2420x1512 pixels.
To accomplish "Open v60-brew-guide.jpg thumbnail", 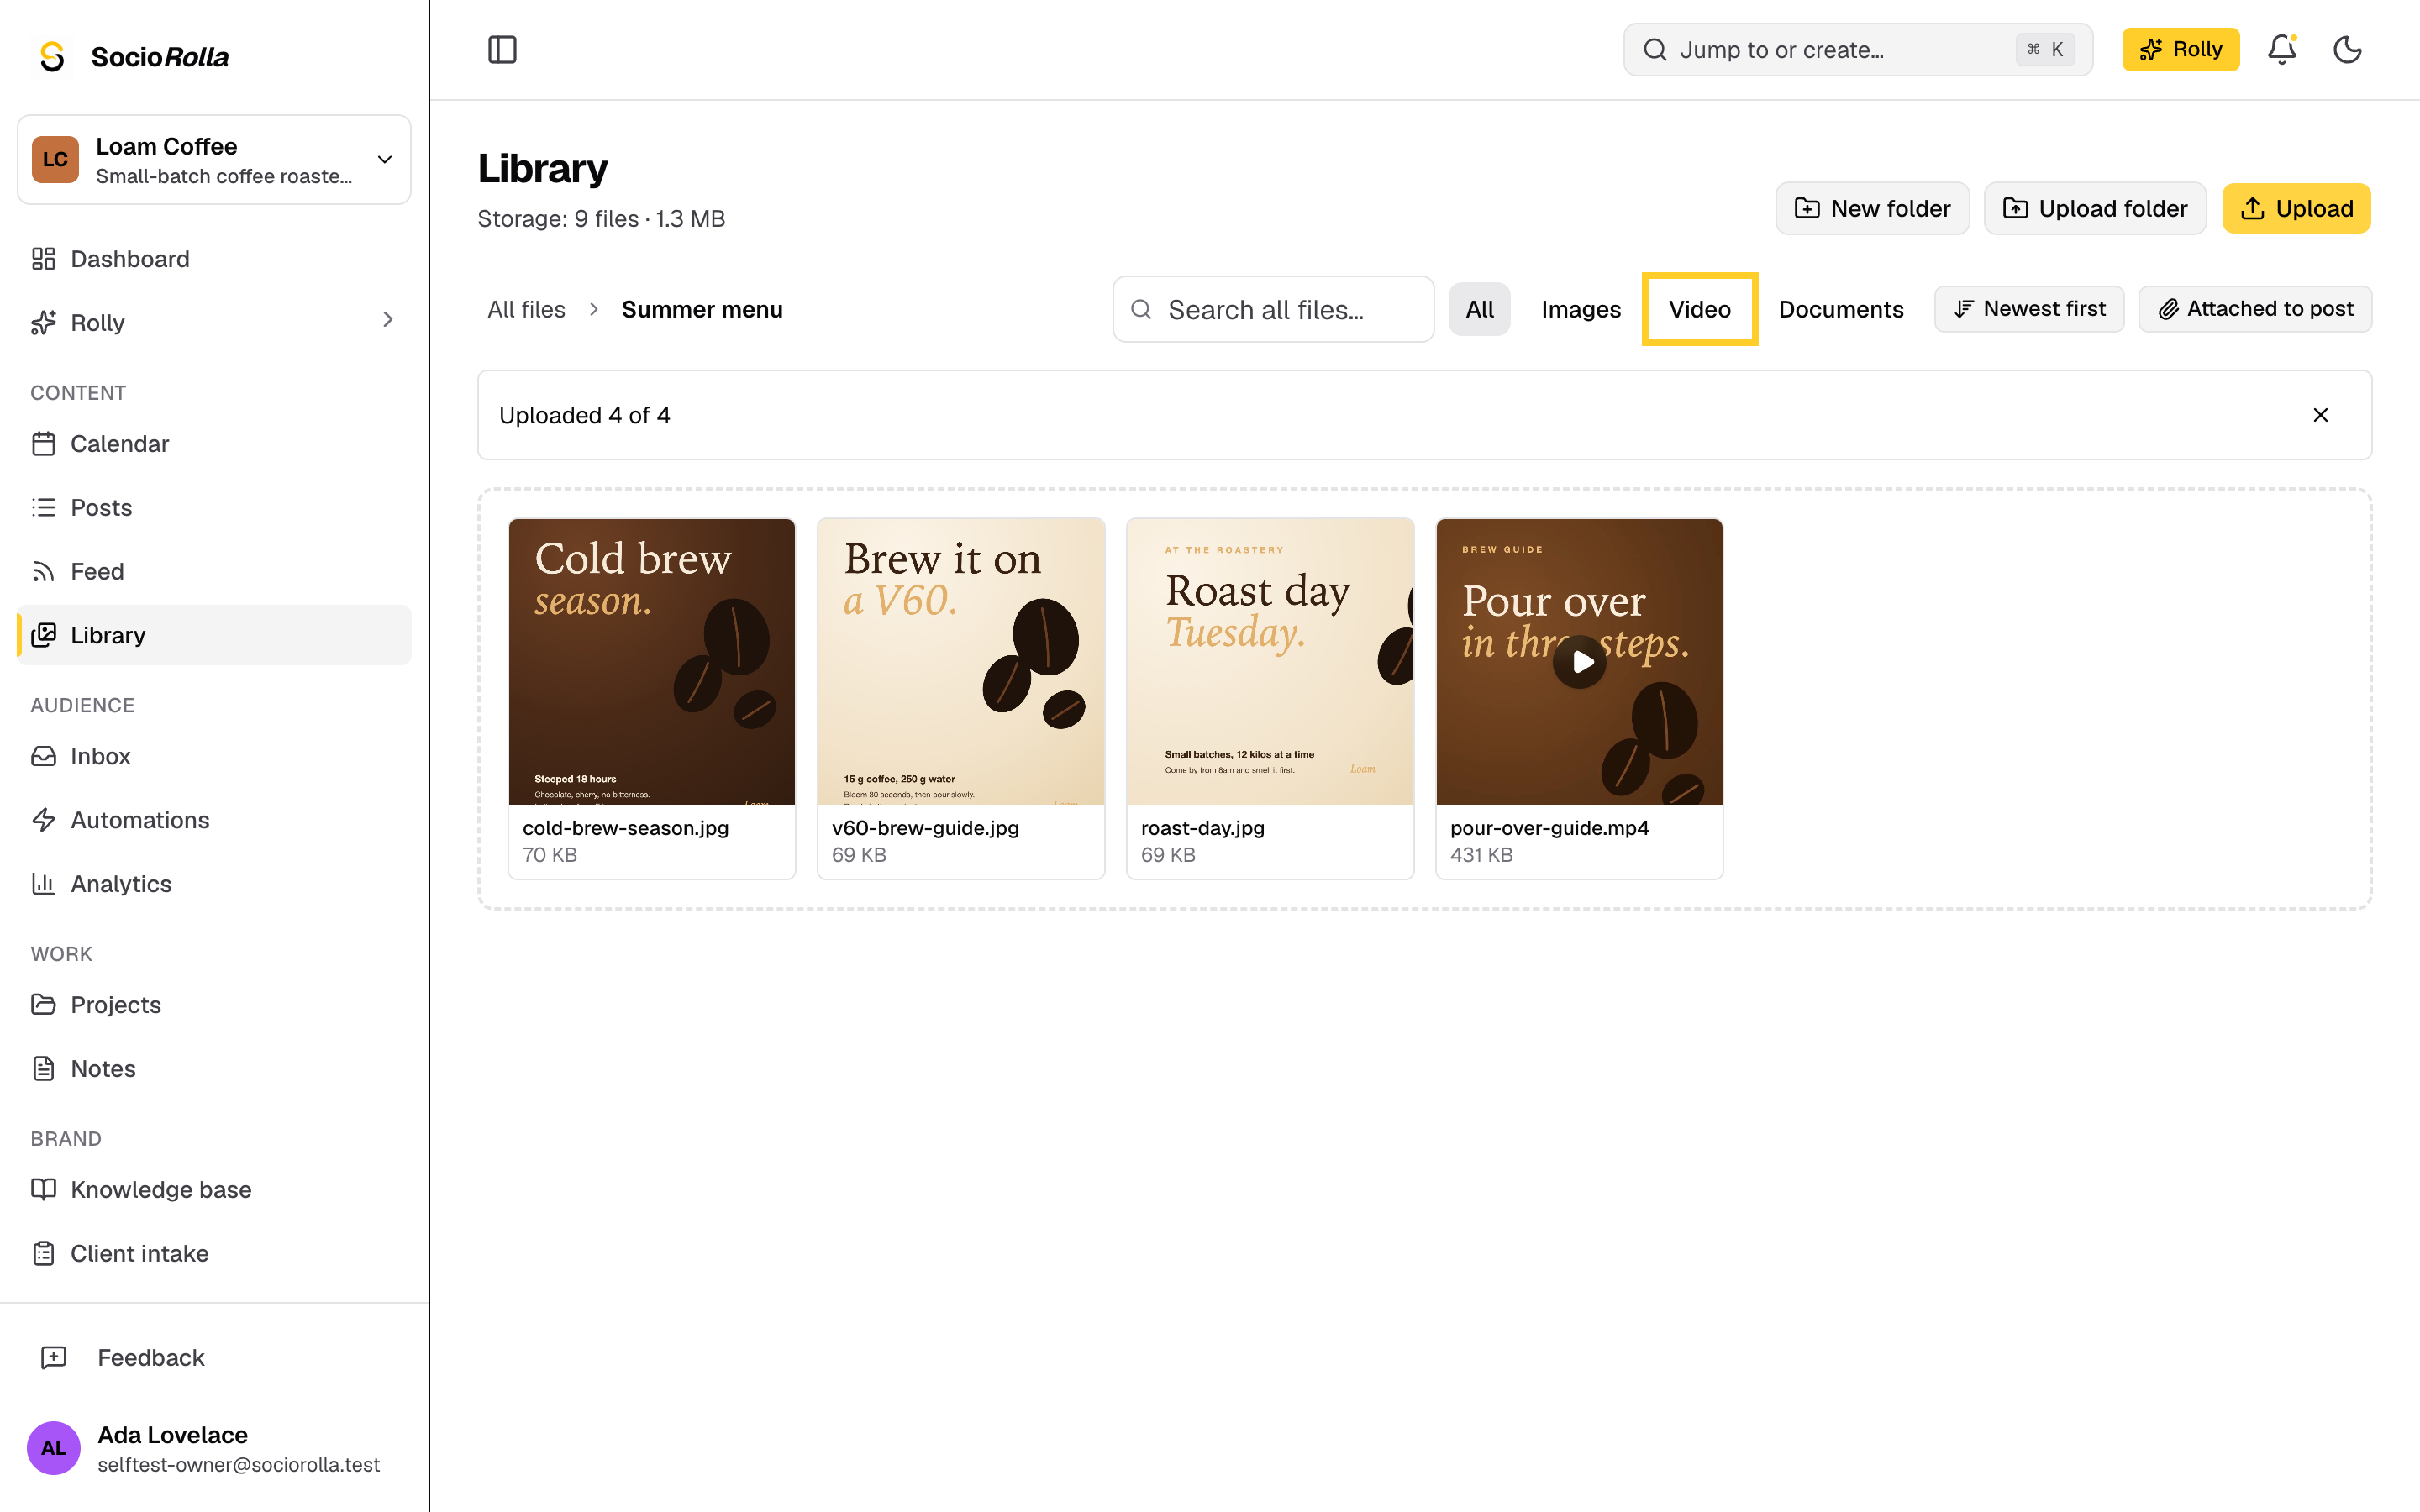I will coord(961,661).
